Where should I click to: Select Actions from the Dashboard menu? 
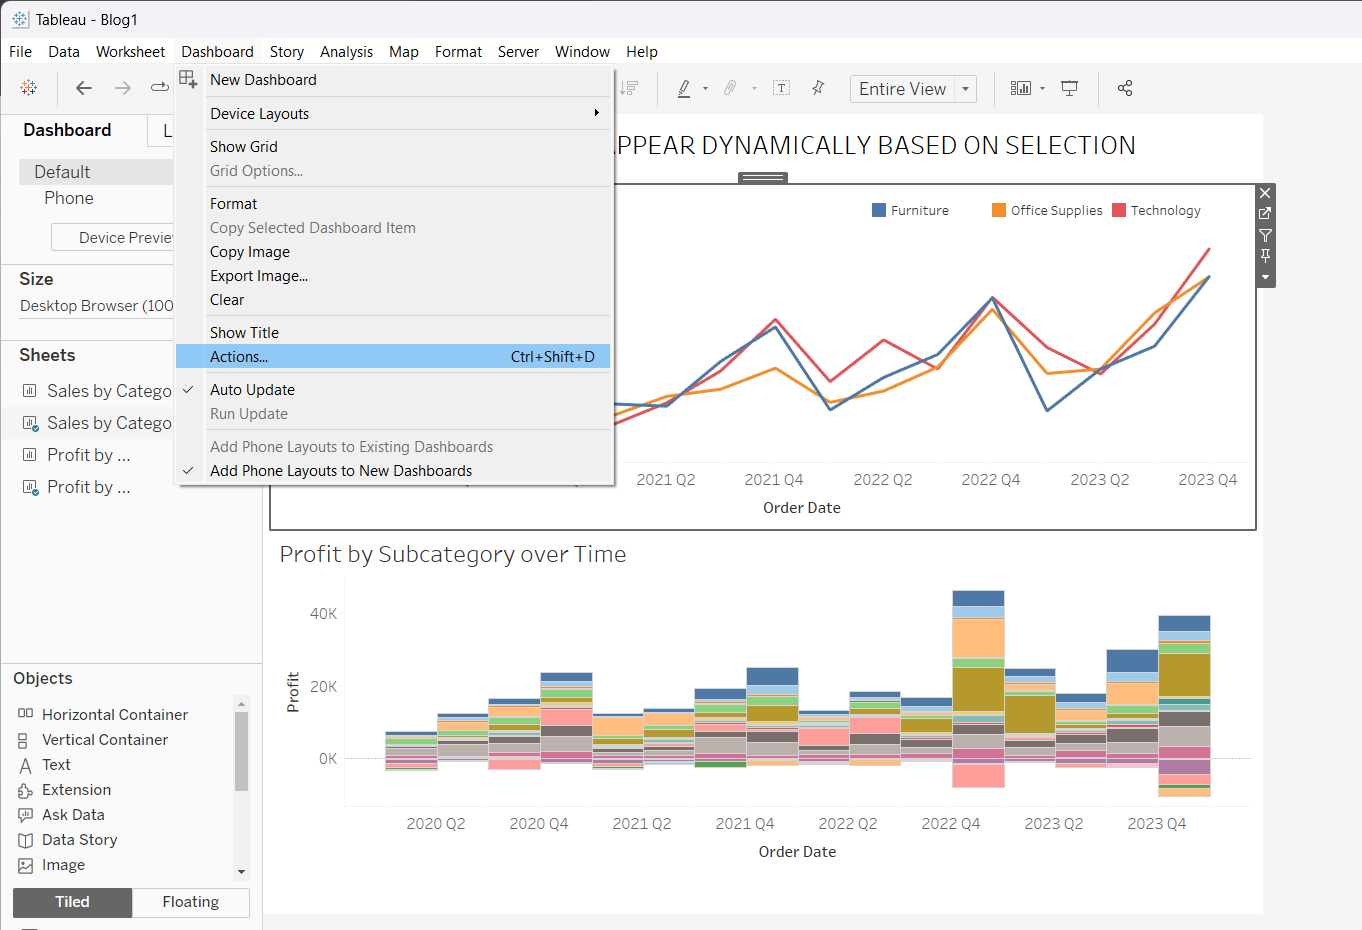click(x=240, y=356)
